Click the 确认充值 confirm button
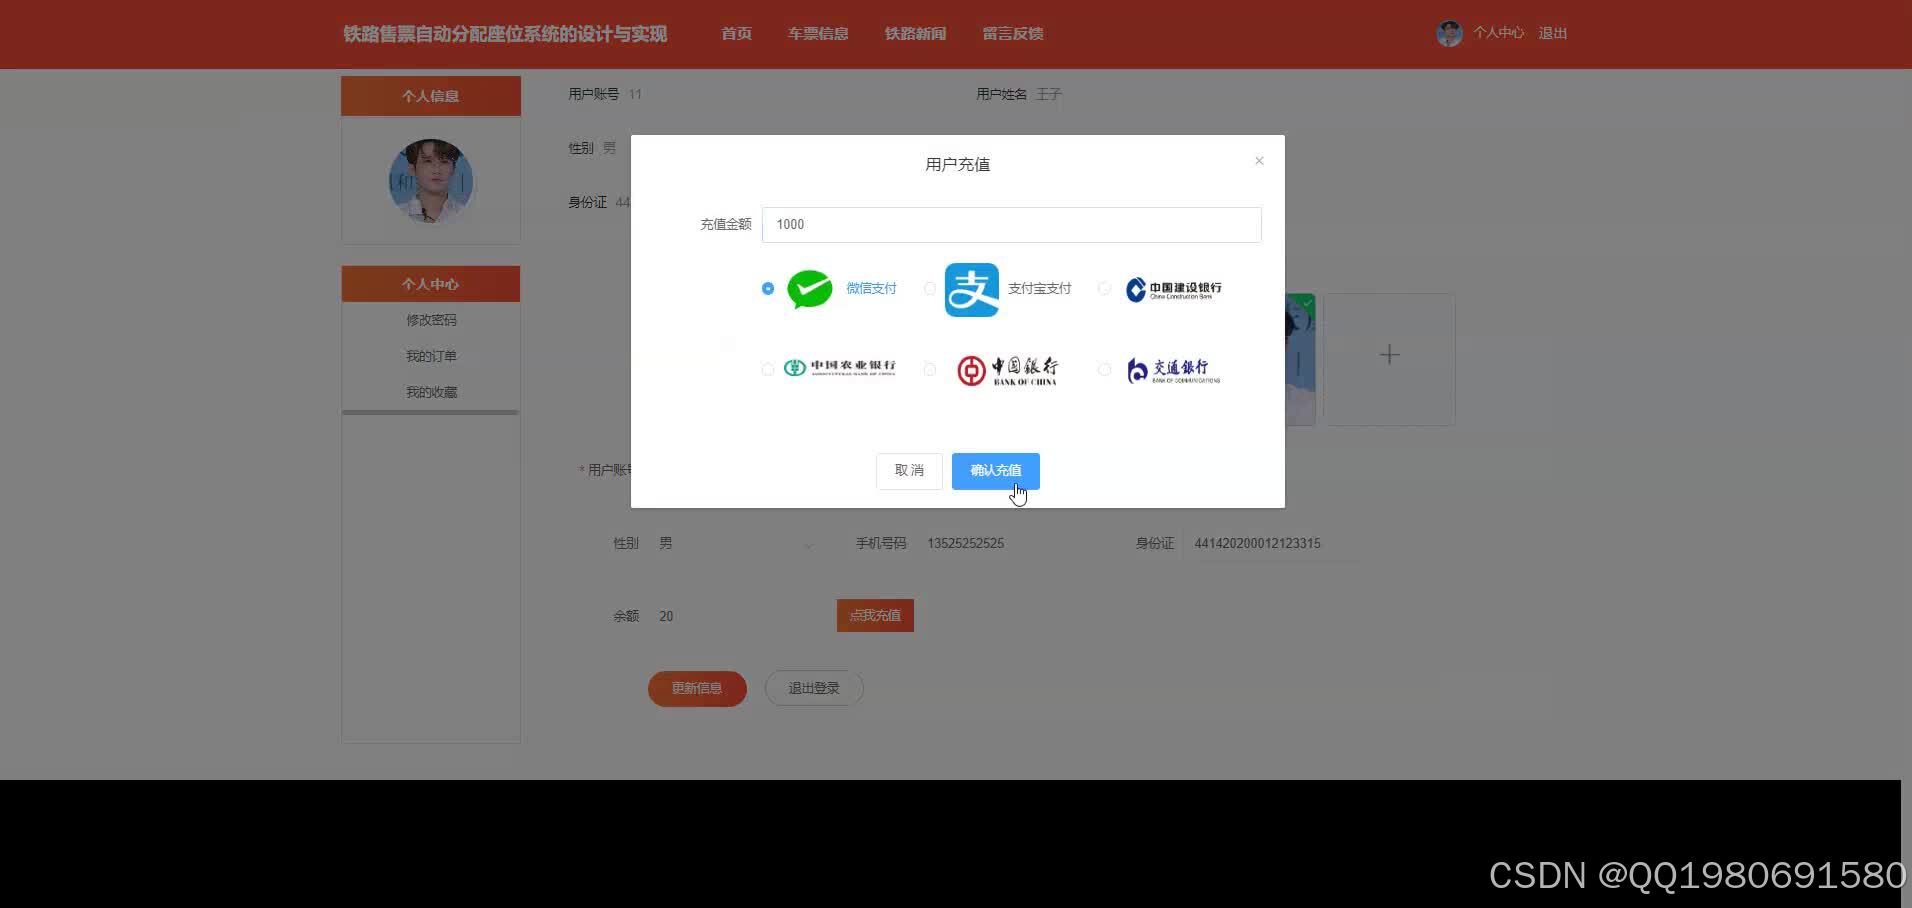Screen dimensions: 1912x908 pyautogui.click(x=994, y=470)
